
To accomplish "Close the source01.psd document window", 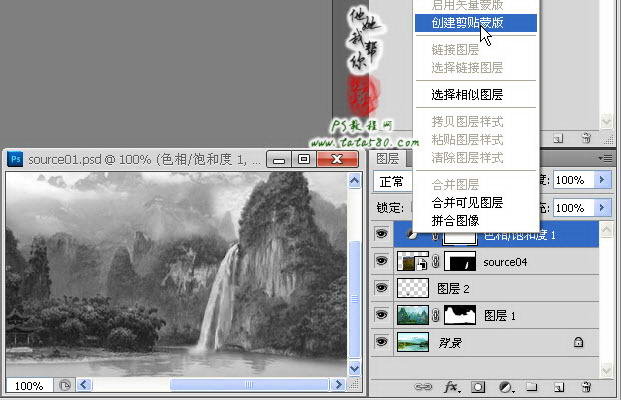I will pos(337,159).
